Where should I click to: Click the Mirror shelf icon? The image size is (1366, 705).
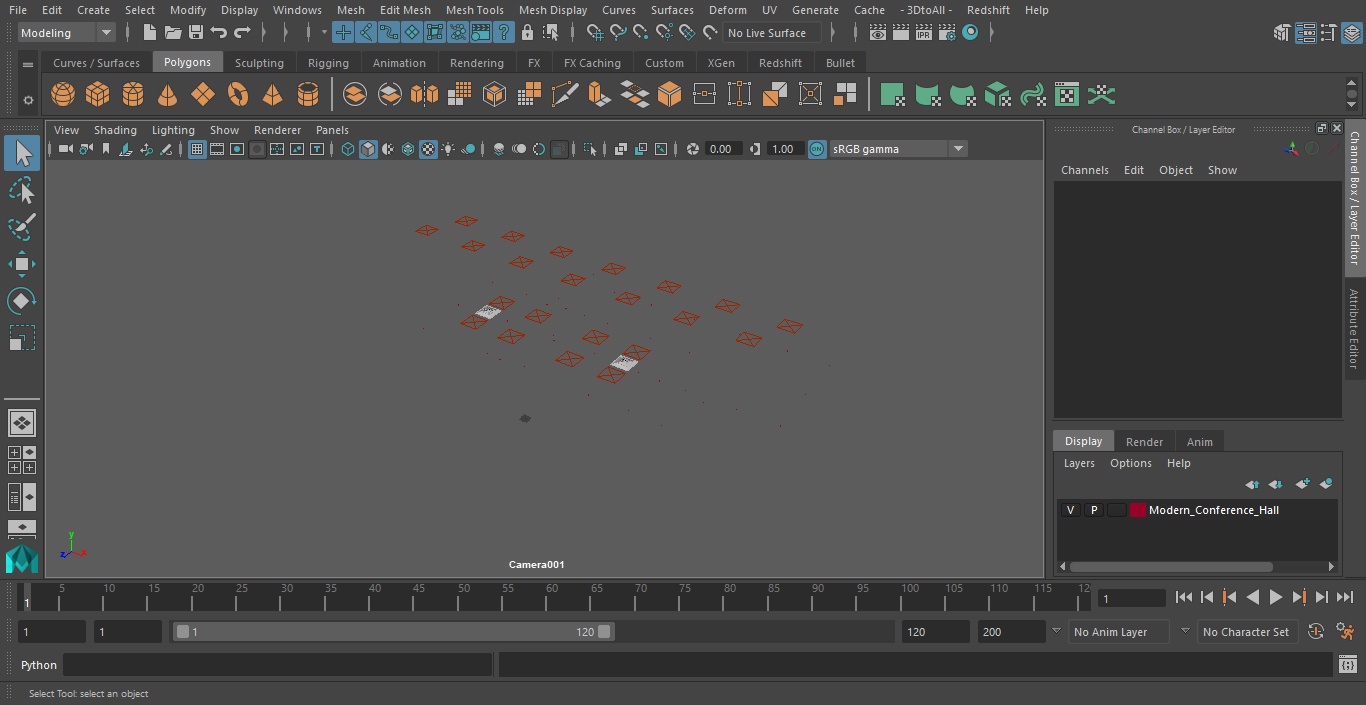point(424,95)
